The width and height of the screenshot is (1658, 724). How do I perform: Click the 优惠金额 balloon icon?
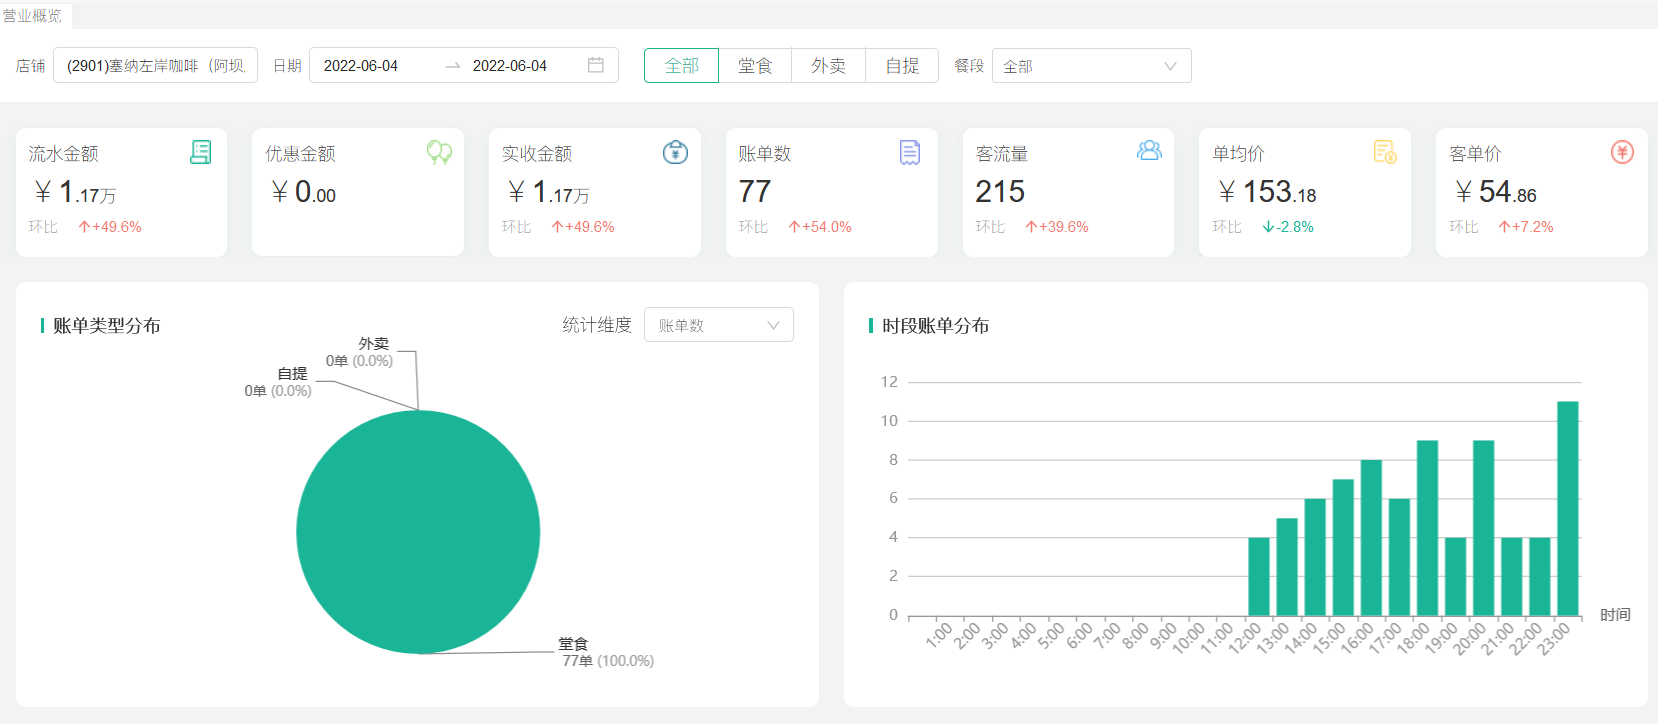tap(439, 152)
